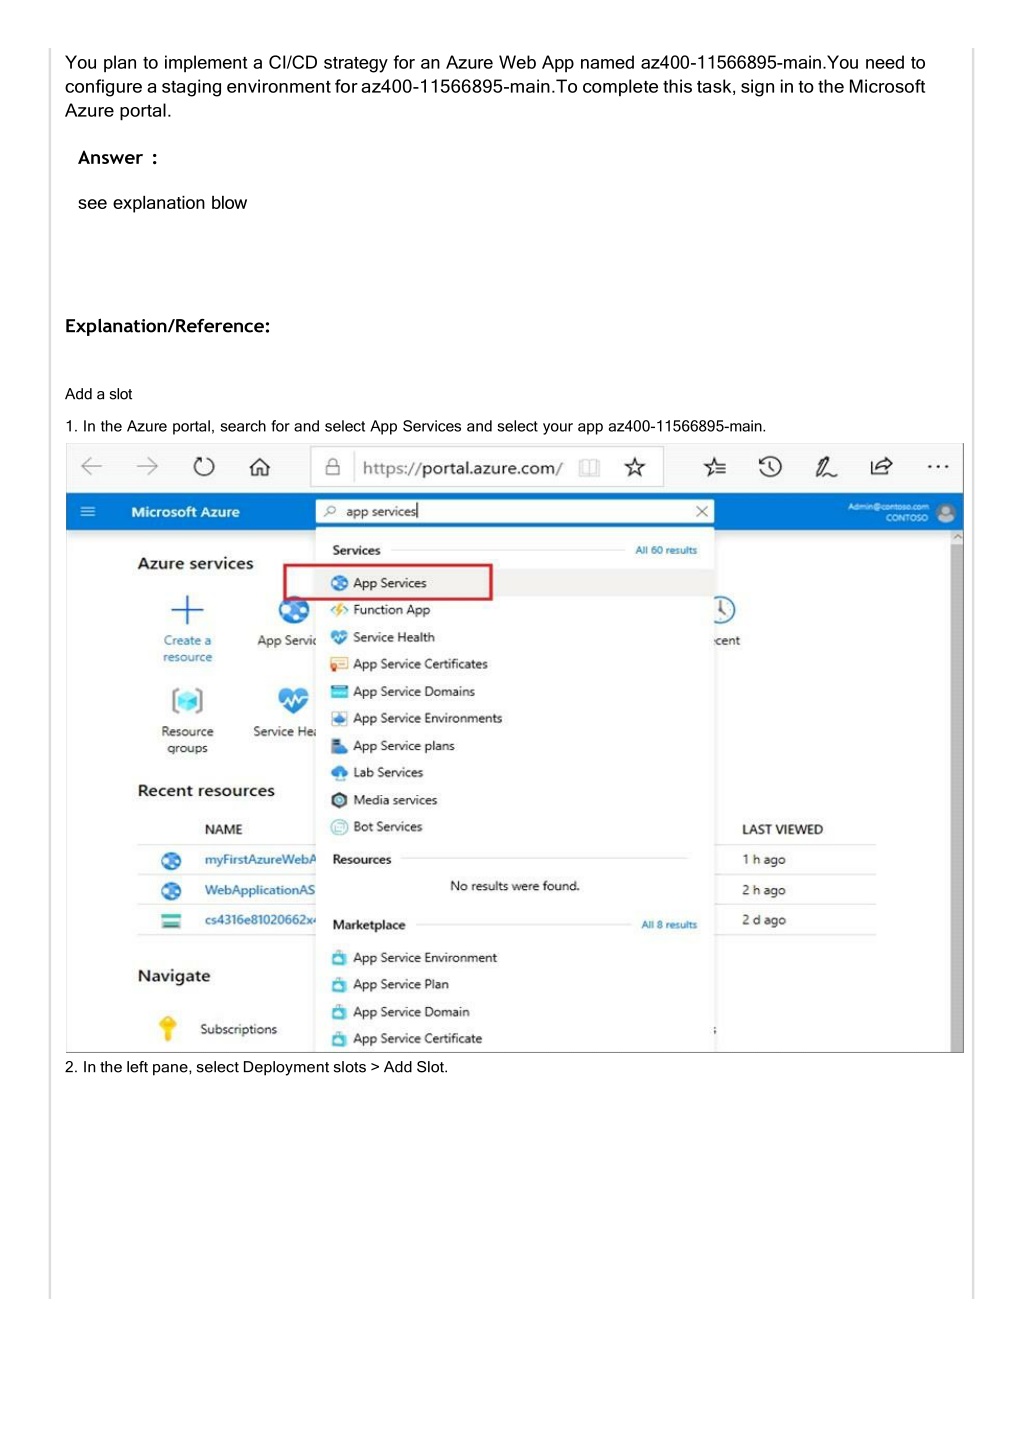Screen dimensions: 1024x1447
Task: Choose App Service Domains result
Action: point(413,691)
